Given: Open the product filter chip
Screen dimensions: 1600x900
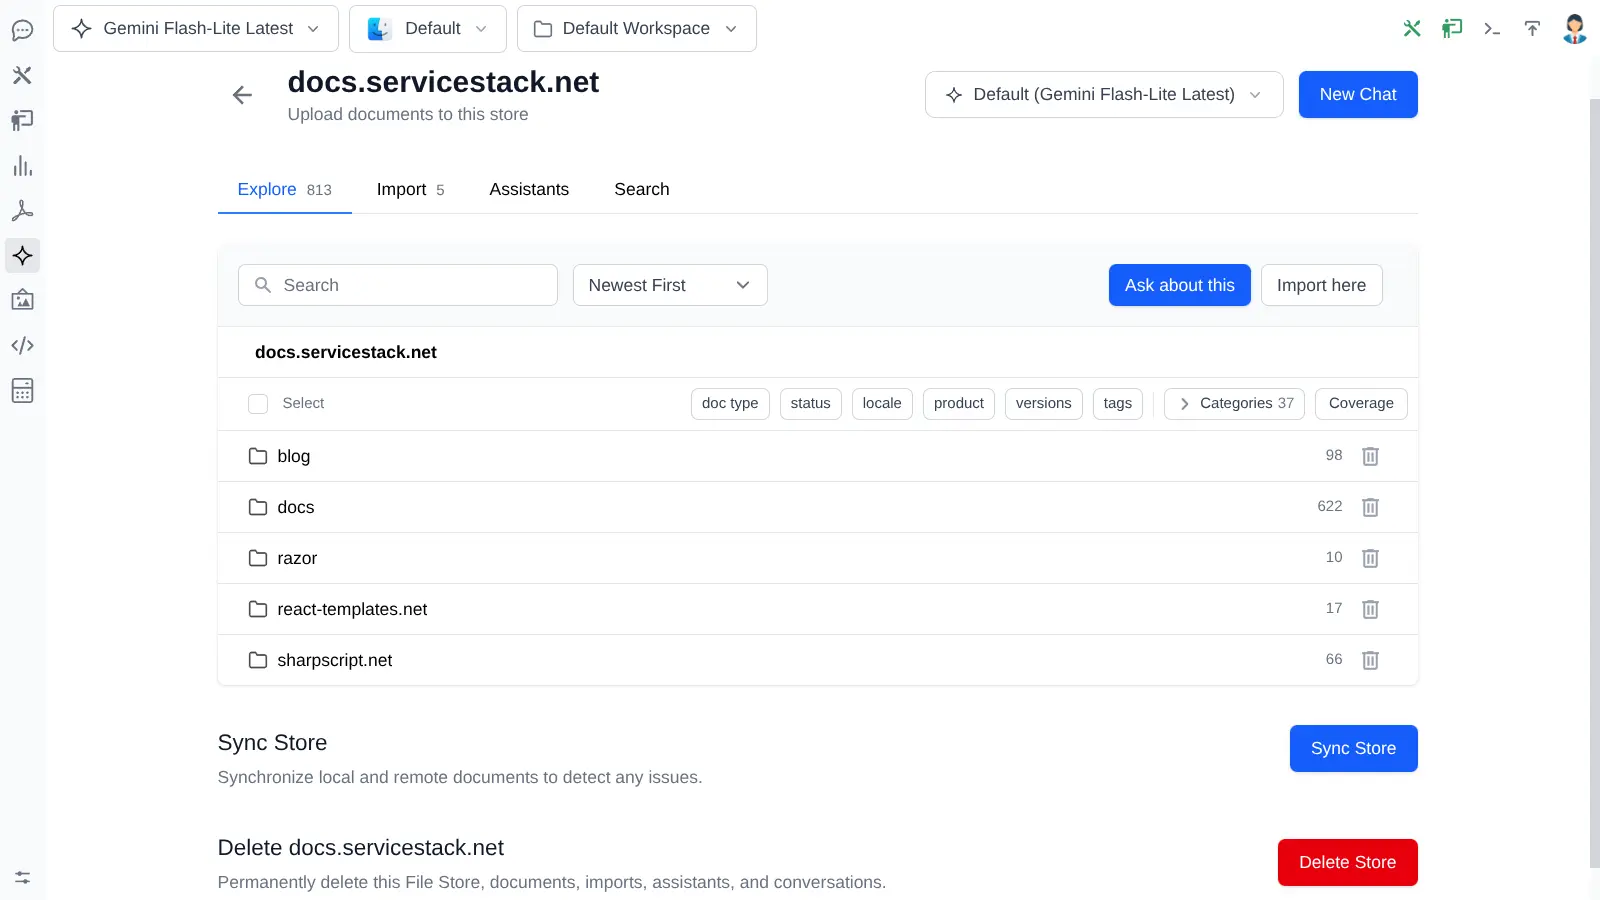Looking at the screenshot, I should point(959,404).
